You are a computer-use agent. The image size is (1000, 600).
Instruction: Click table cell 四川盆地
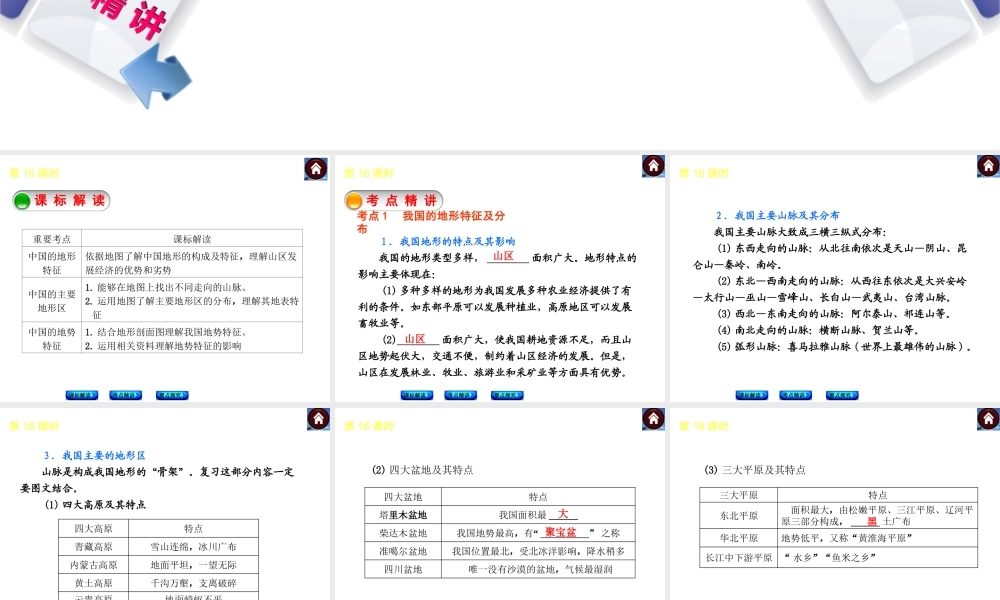pyautogui.click(x=402, y=569)
